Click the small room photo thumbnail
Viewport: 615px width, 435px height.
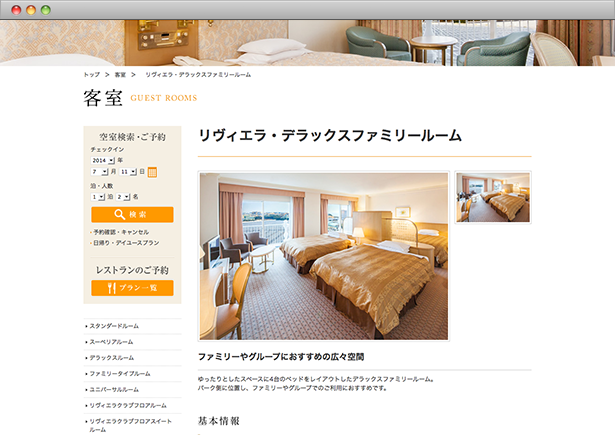(x=493, y=197)
